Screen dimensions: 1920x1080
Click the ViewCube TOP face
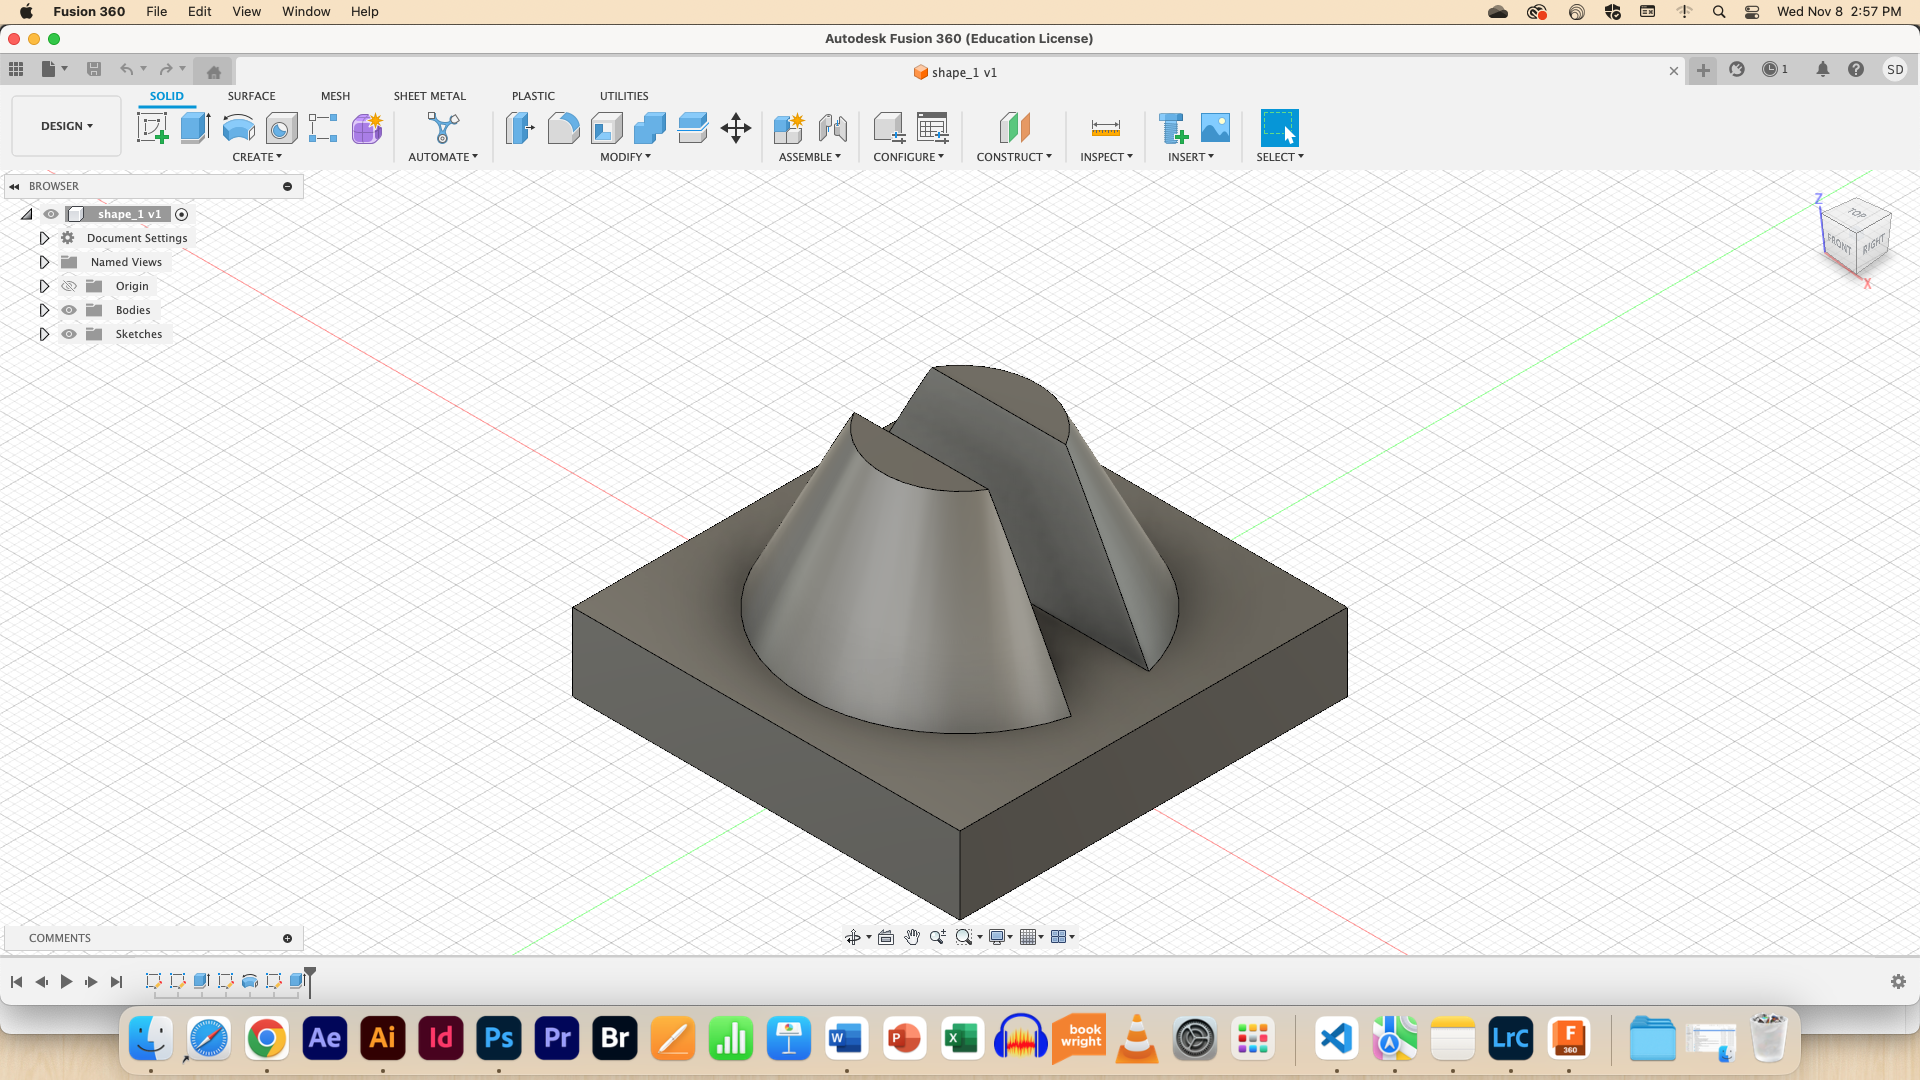[x=1857, y=213]
